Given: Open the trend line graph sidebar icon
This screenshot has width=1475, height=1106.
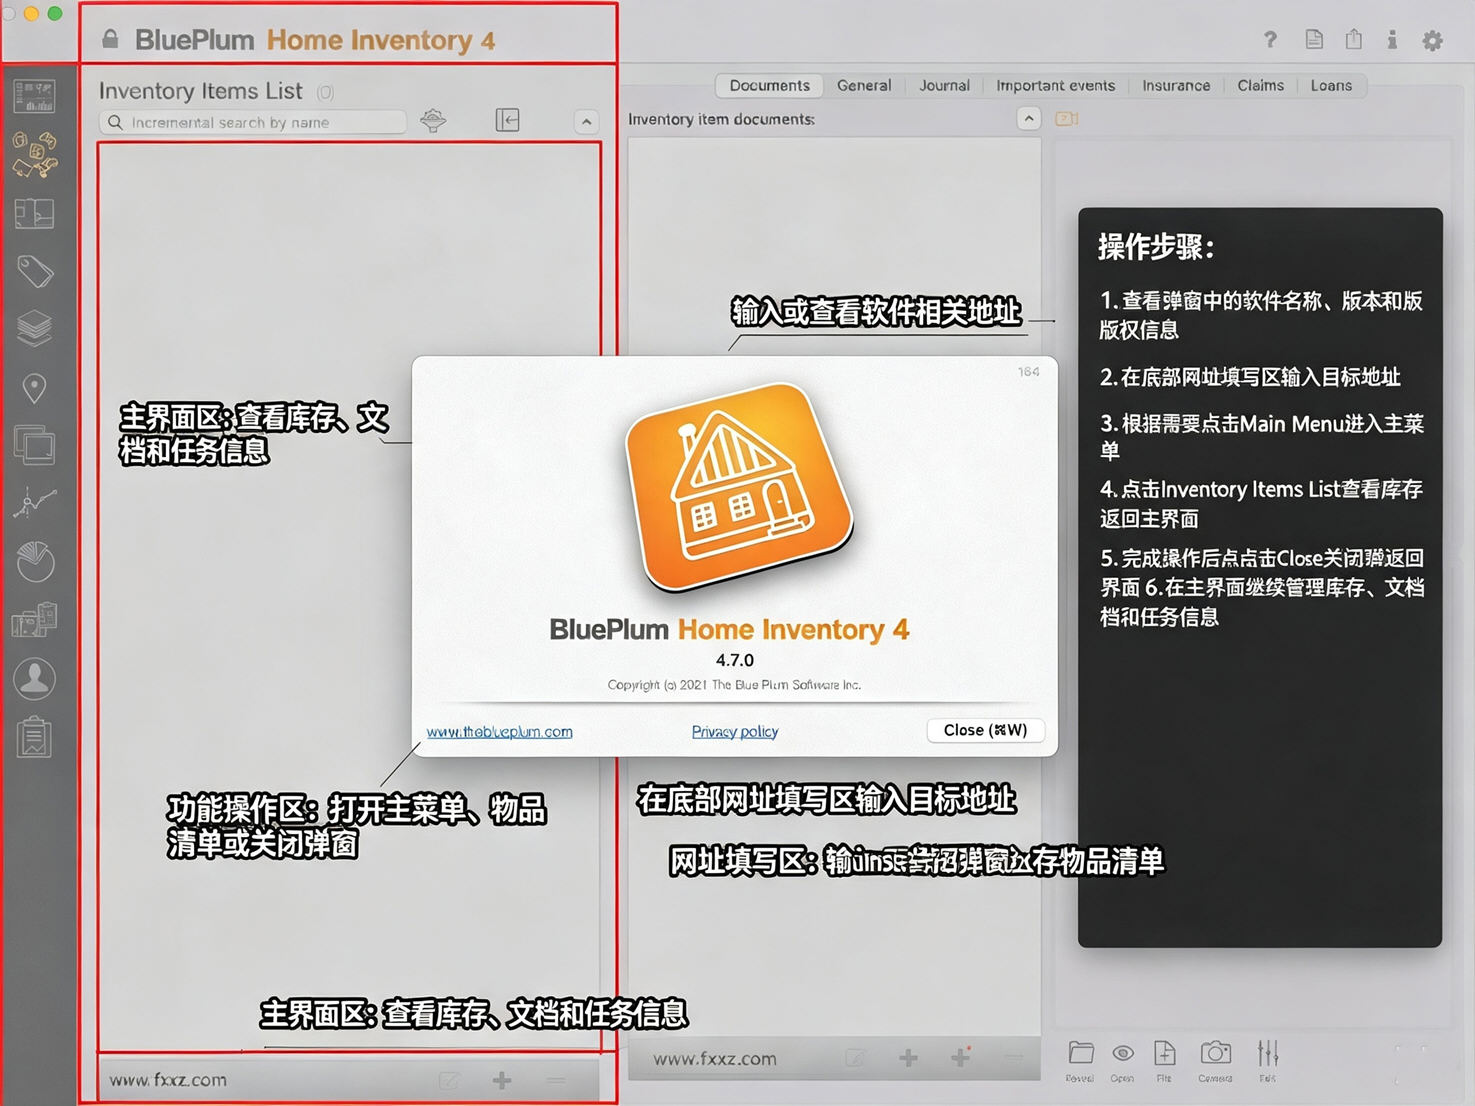Looking at the screenshot, I should coord(34,502).
